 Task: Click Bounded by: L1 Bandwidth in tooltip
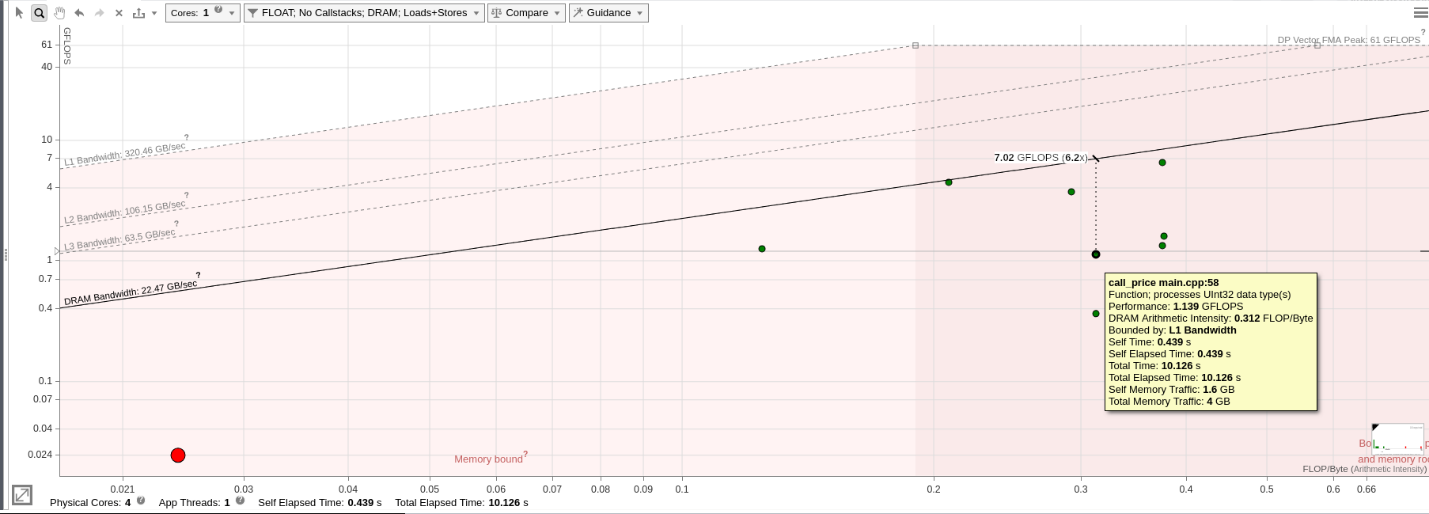point(1172,330)
